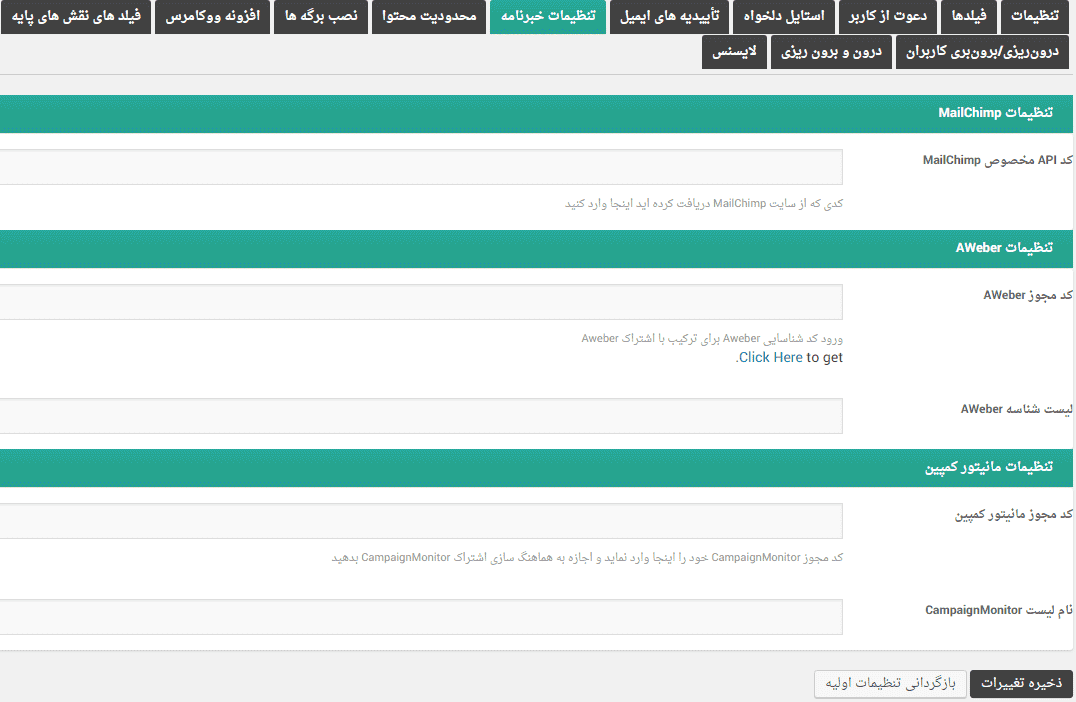
Task: Click the تنظیمات MailChimp section header
Action: pyautogui.click(x=537, y=114)
